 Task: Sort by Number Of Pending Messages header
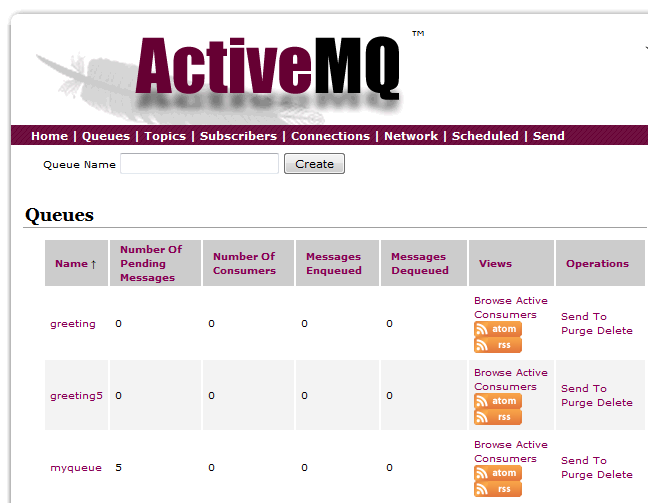click(x=151, y=264)
